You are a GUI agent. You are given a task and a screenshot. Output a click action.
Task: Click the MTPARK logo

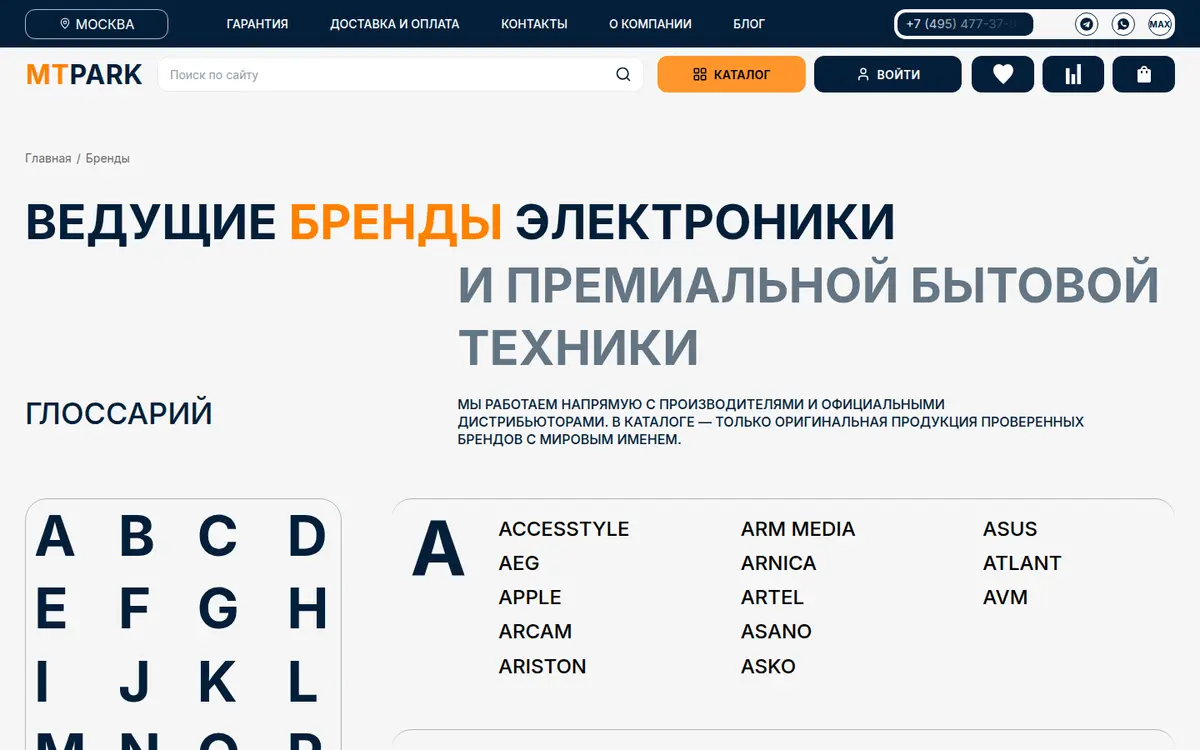pyautogui.click(x=84, y=74)
